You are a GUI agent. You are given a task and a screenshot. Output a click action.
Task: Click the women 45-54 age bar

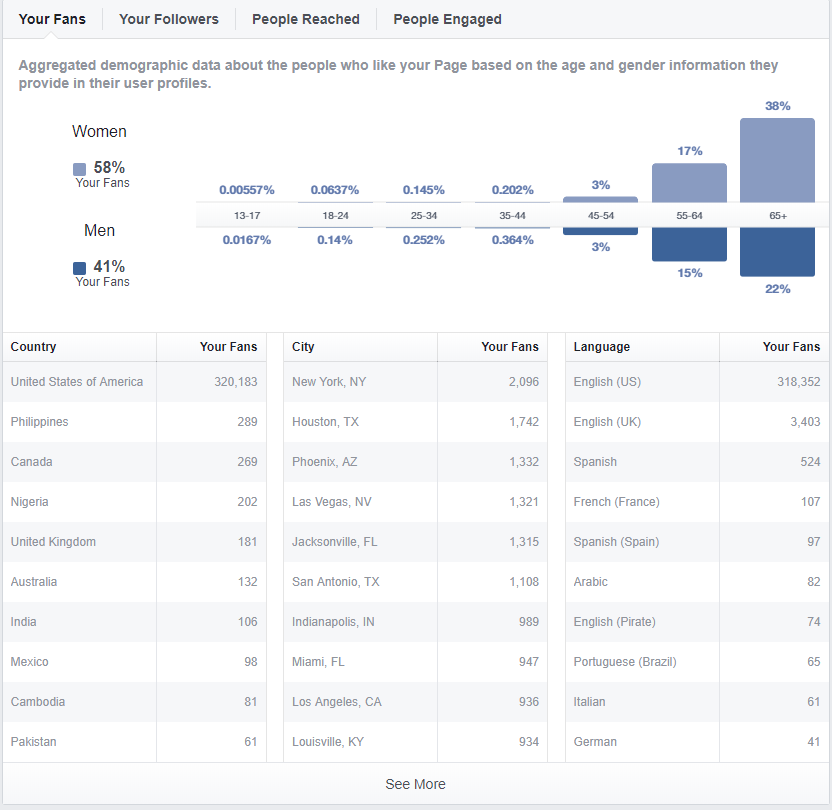(x=600, y=200)
